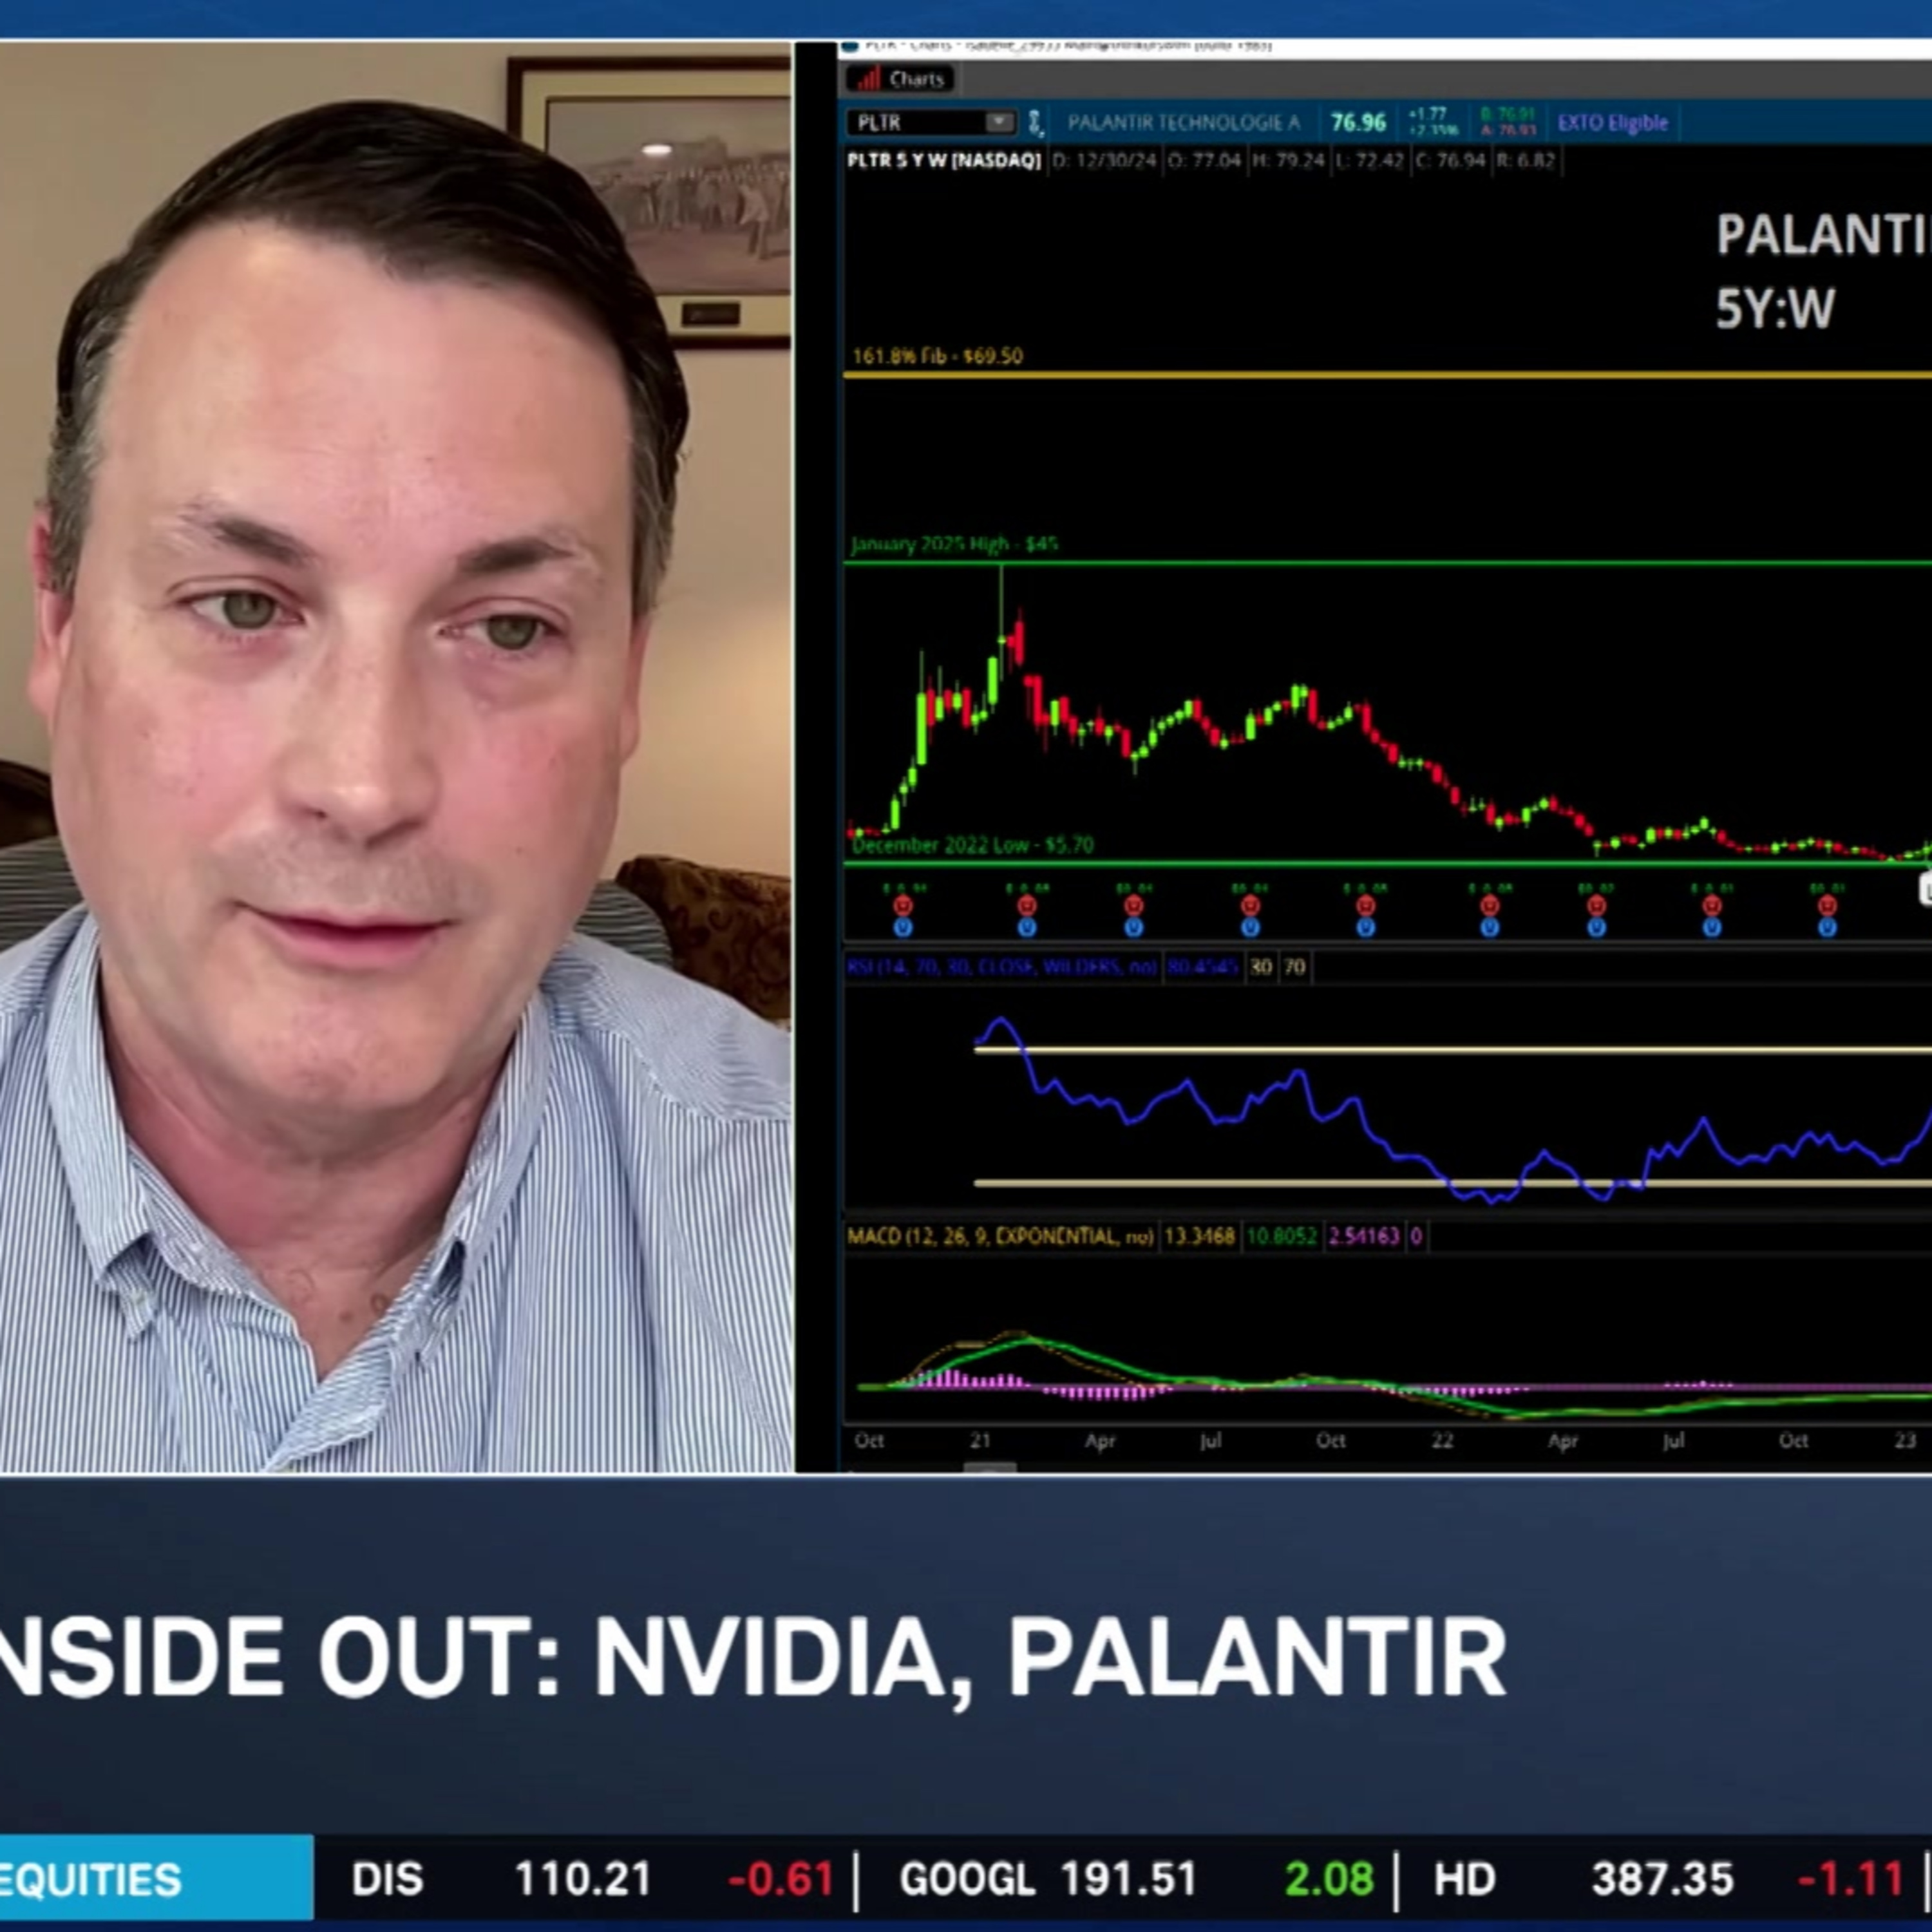Click the leftmost blue event marker icon
Viewport: 1932px width, 1932px height.
(902, 927)
